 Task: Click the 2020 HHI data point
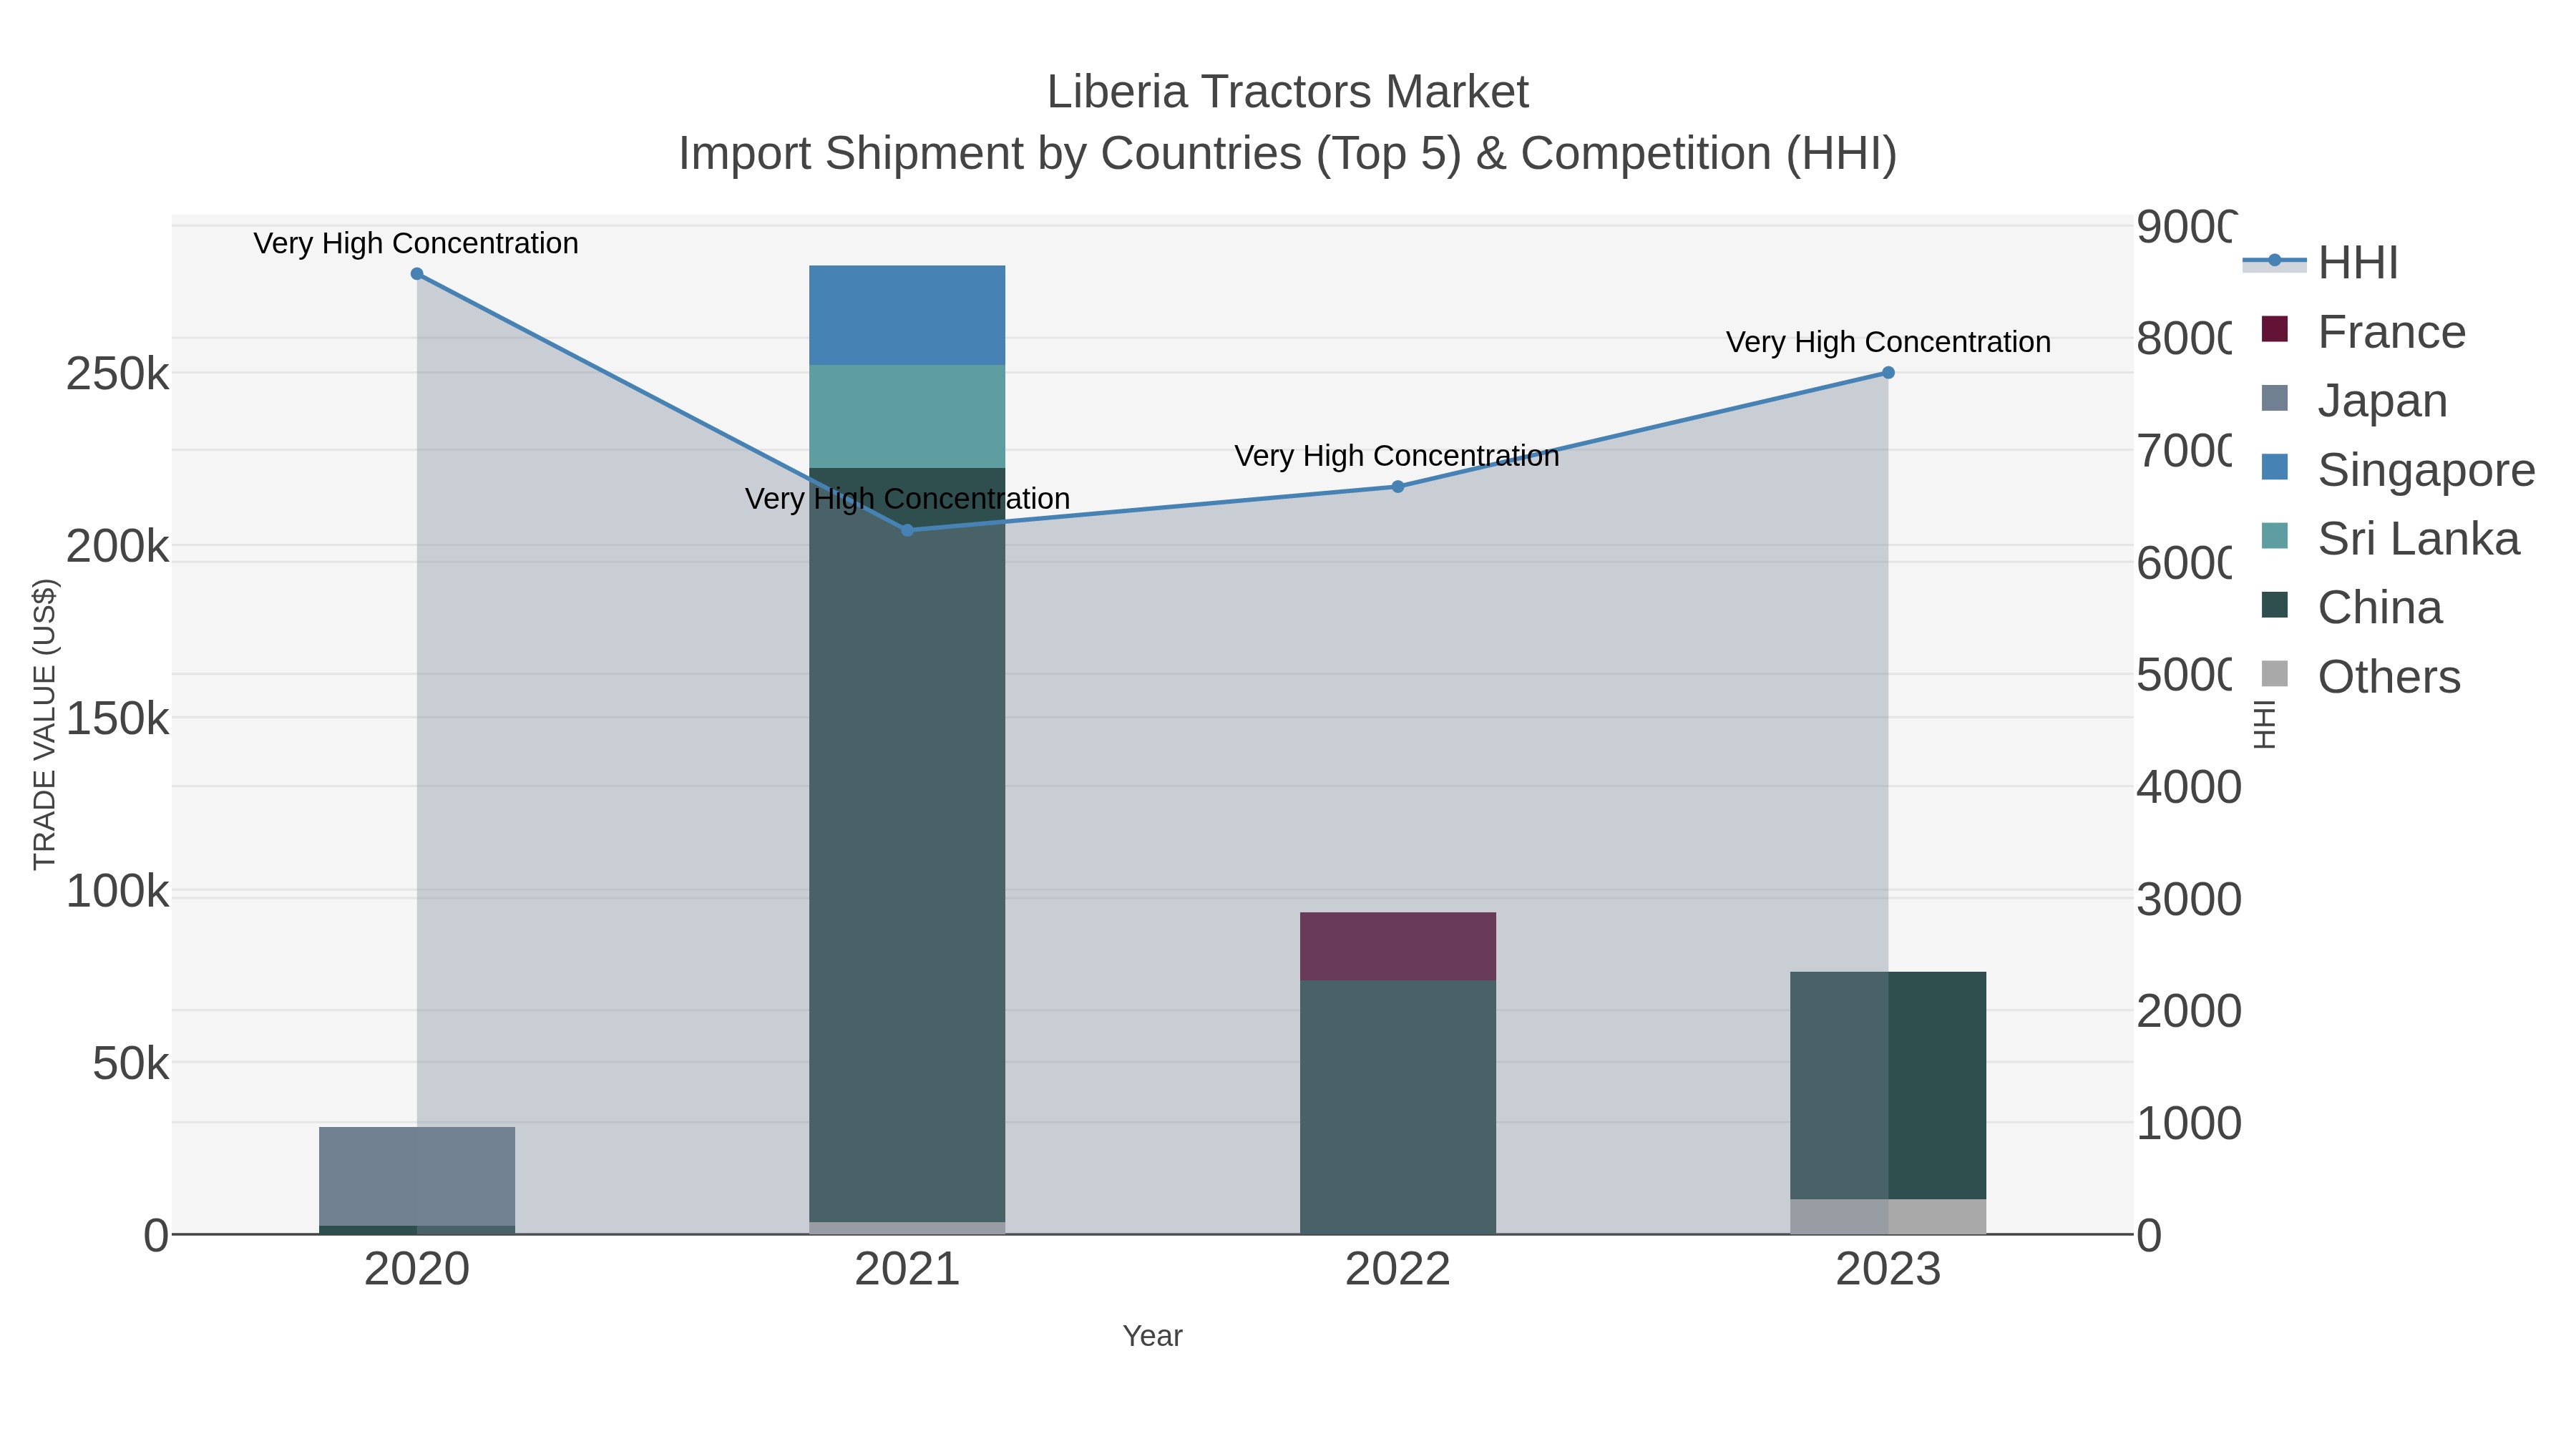[x=417, y=274]
